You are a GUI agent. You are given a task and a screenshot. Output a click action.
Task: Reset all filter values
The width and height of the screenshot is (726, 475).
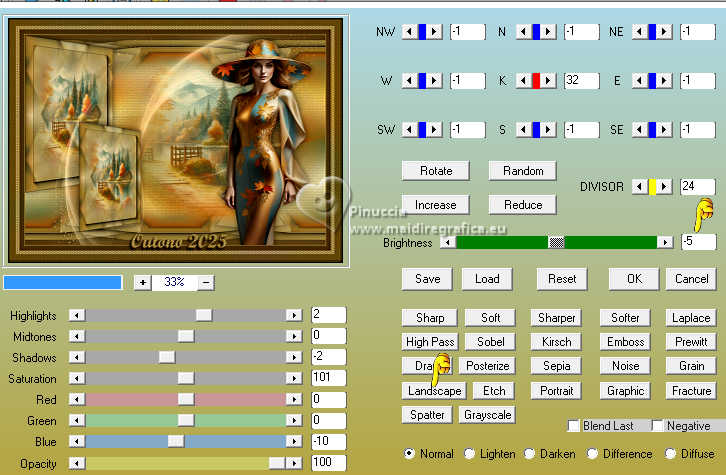click(562, 279)
